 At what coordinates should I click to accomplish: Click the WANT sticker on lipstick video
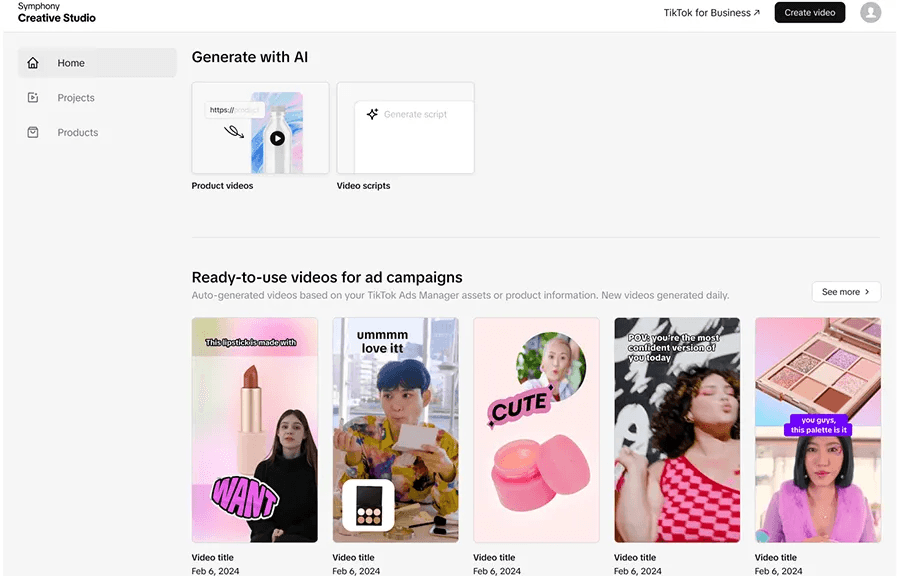(x=245, y=497)
